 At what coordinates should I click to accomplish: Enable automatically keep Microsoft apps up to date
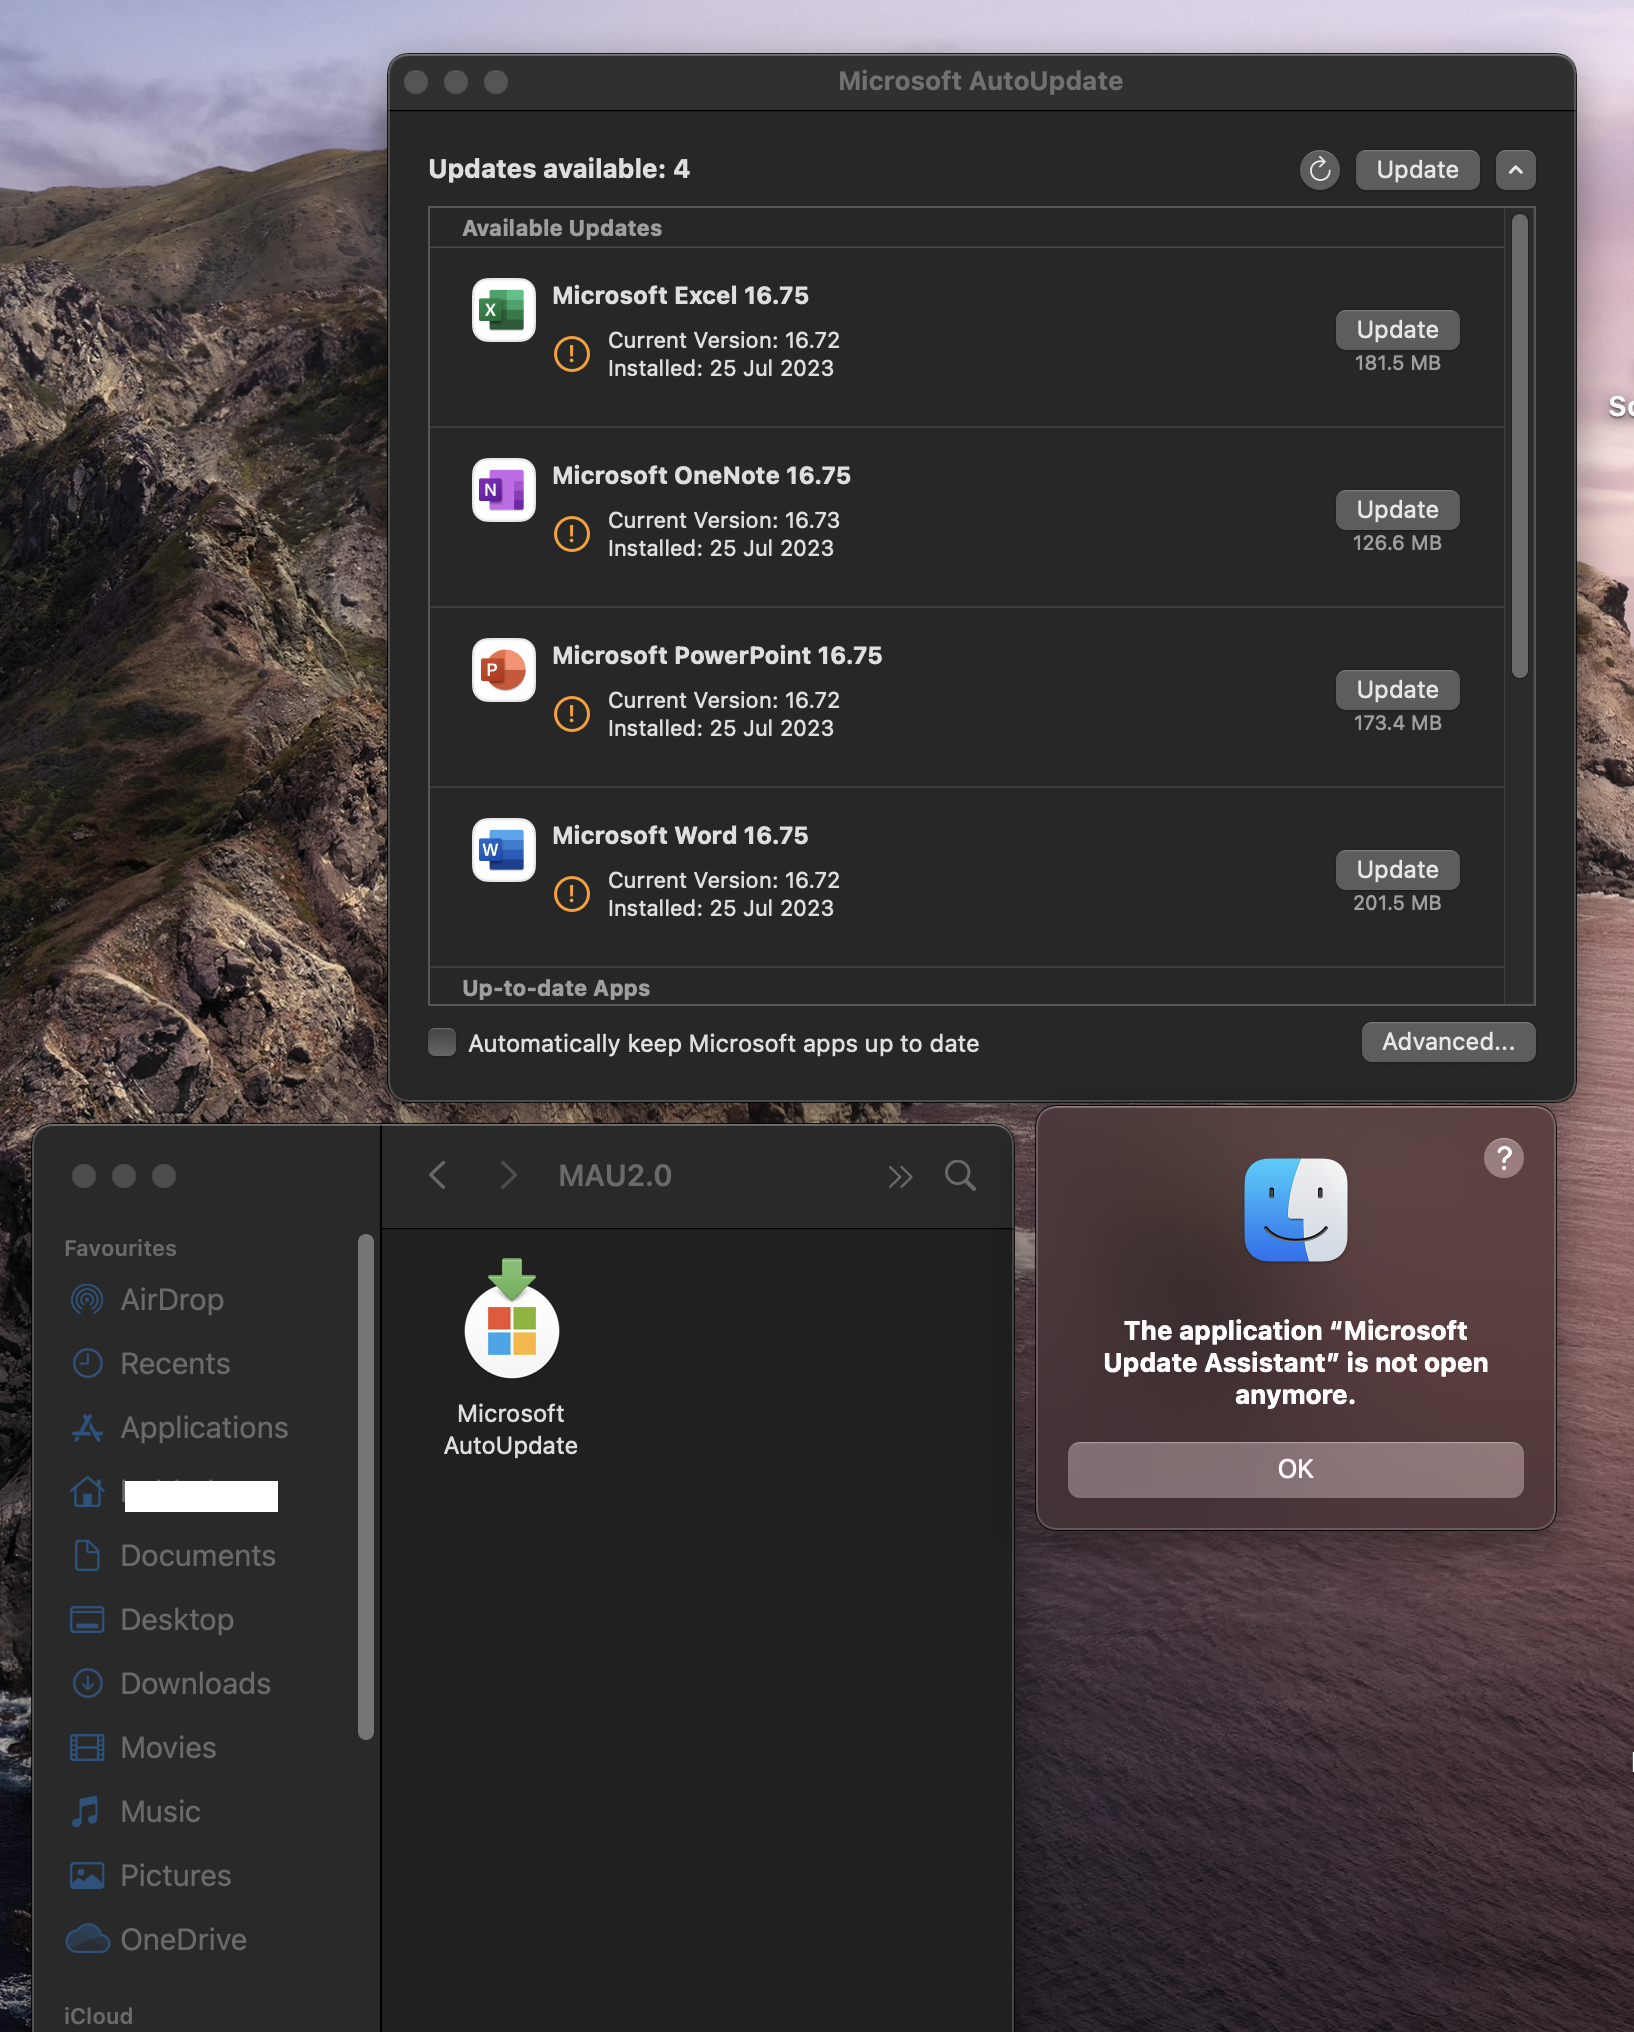(442, 1042)
